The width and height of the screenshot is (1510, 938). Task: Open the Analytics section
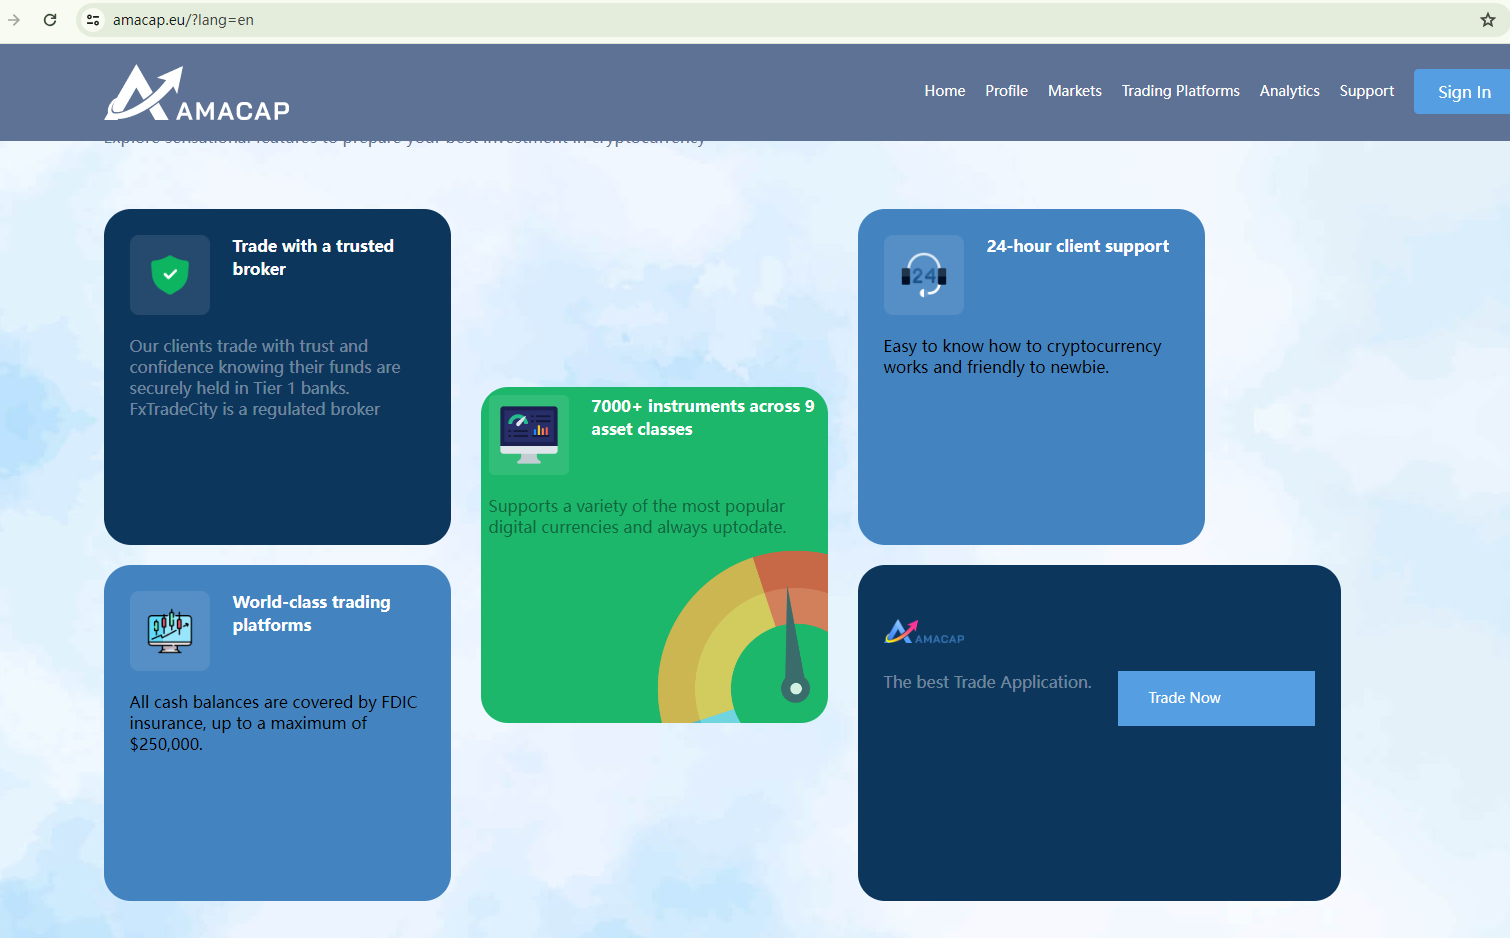1289,91
